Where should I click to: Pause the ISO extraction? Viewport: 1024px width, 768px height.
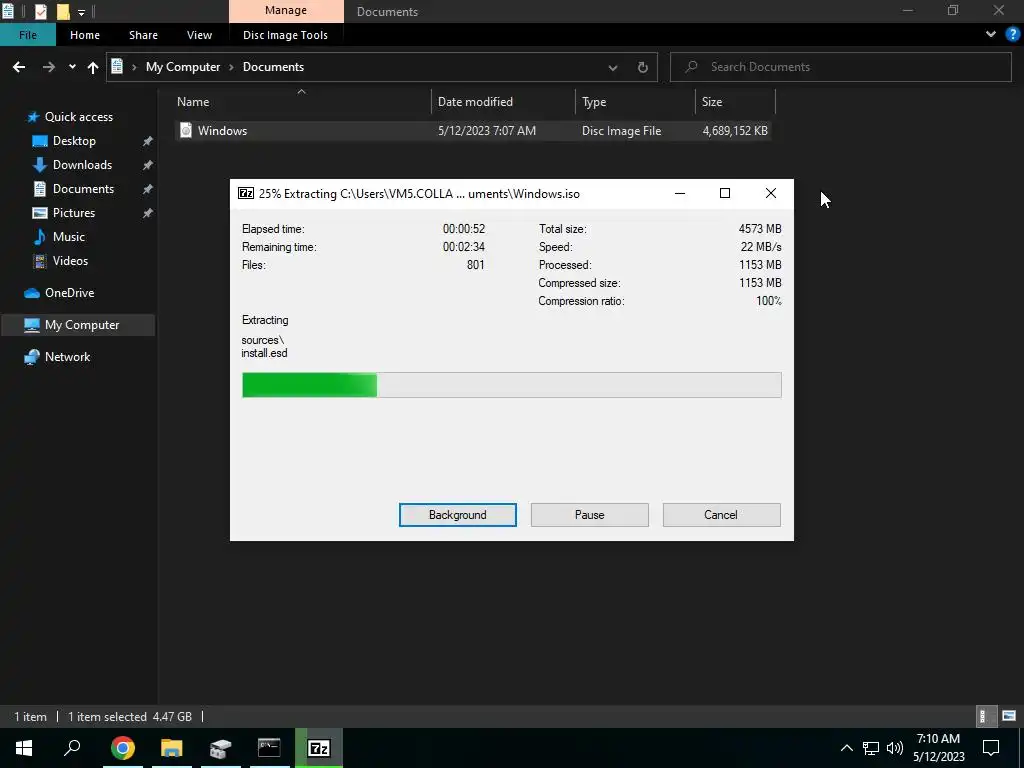tap(589, 515)
